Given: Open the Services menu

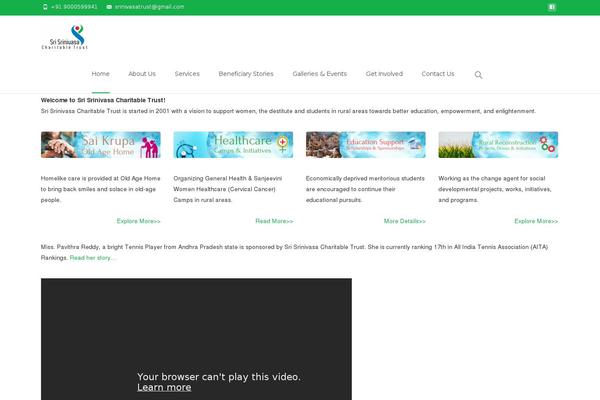Looking at the screenshot, I should 187,73.
